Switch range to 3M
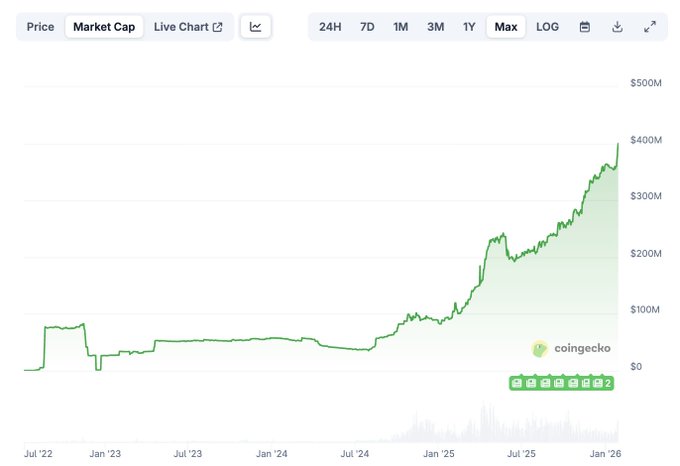This screenshot has height=466, width=680. pos(435,26)
